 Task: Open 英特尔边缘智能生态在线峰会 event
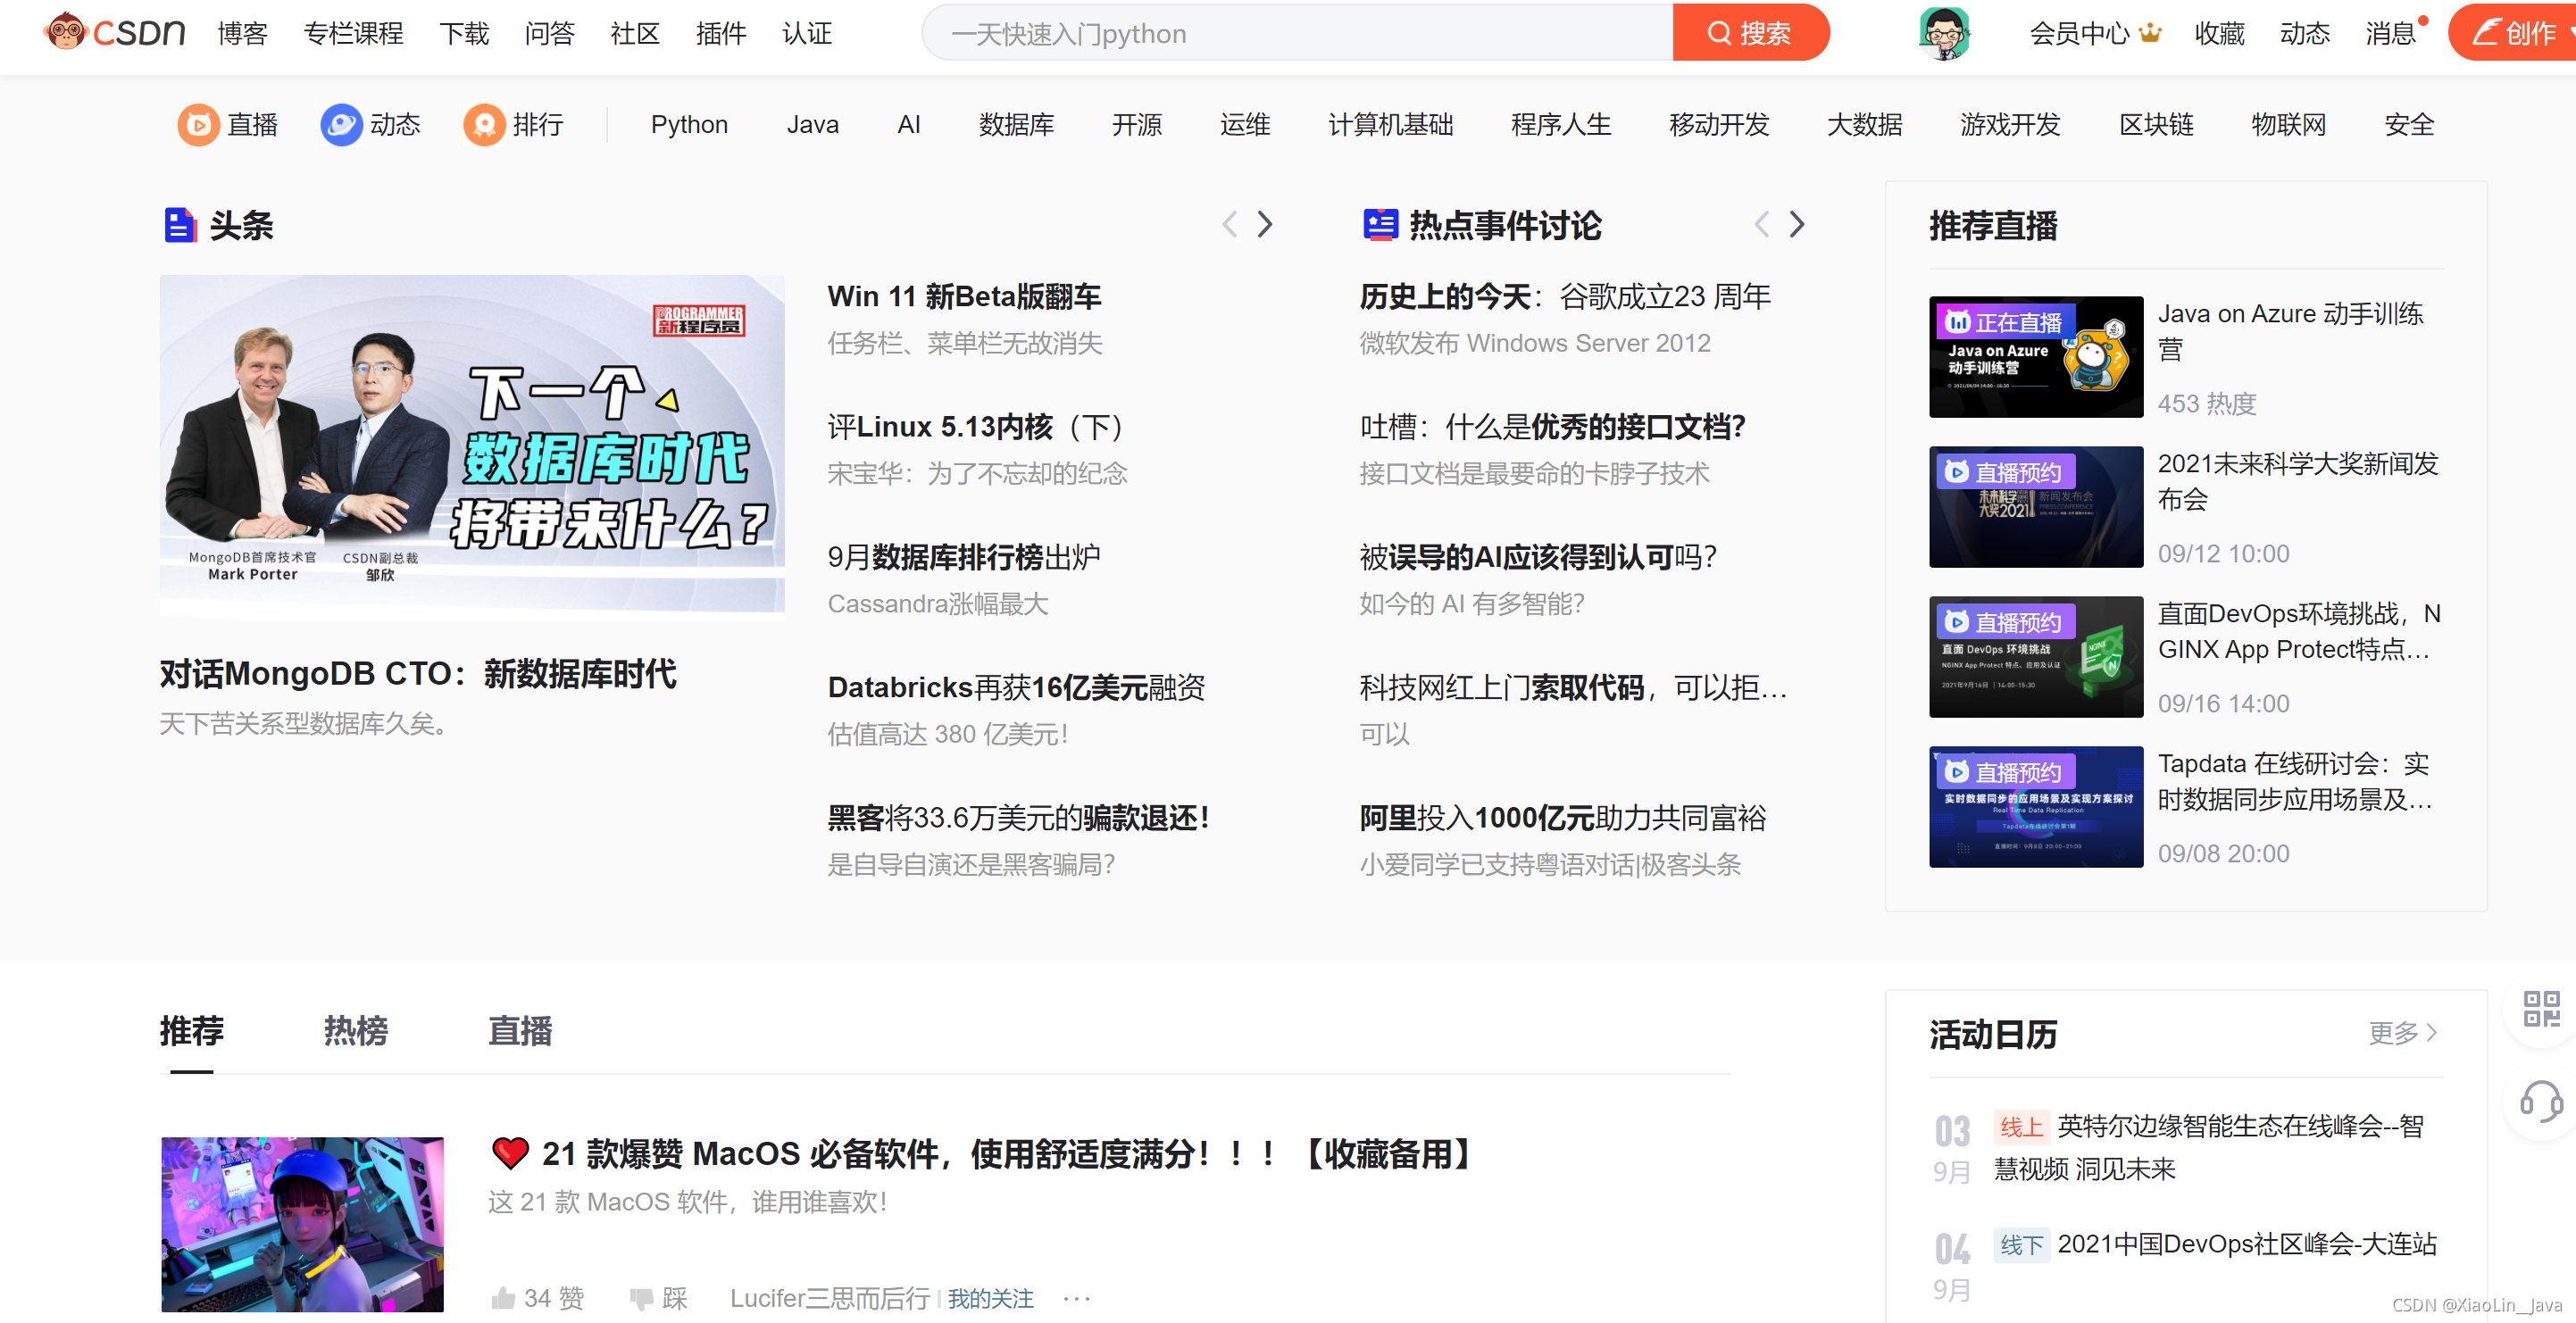tap(2209, 1146)
